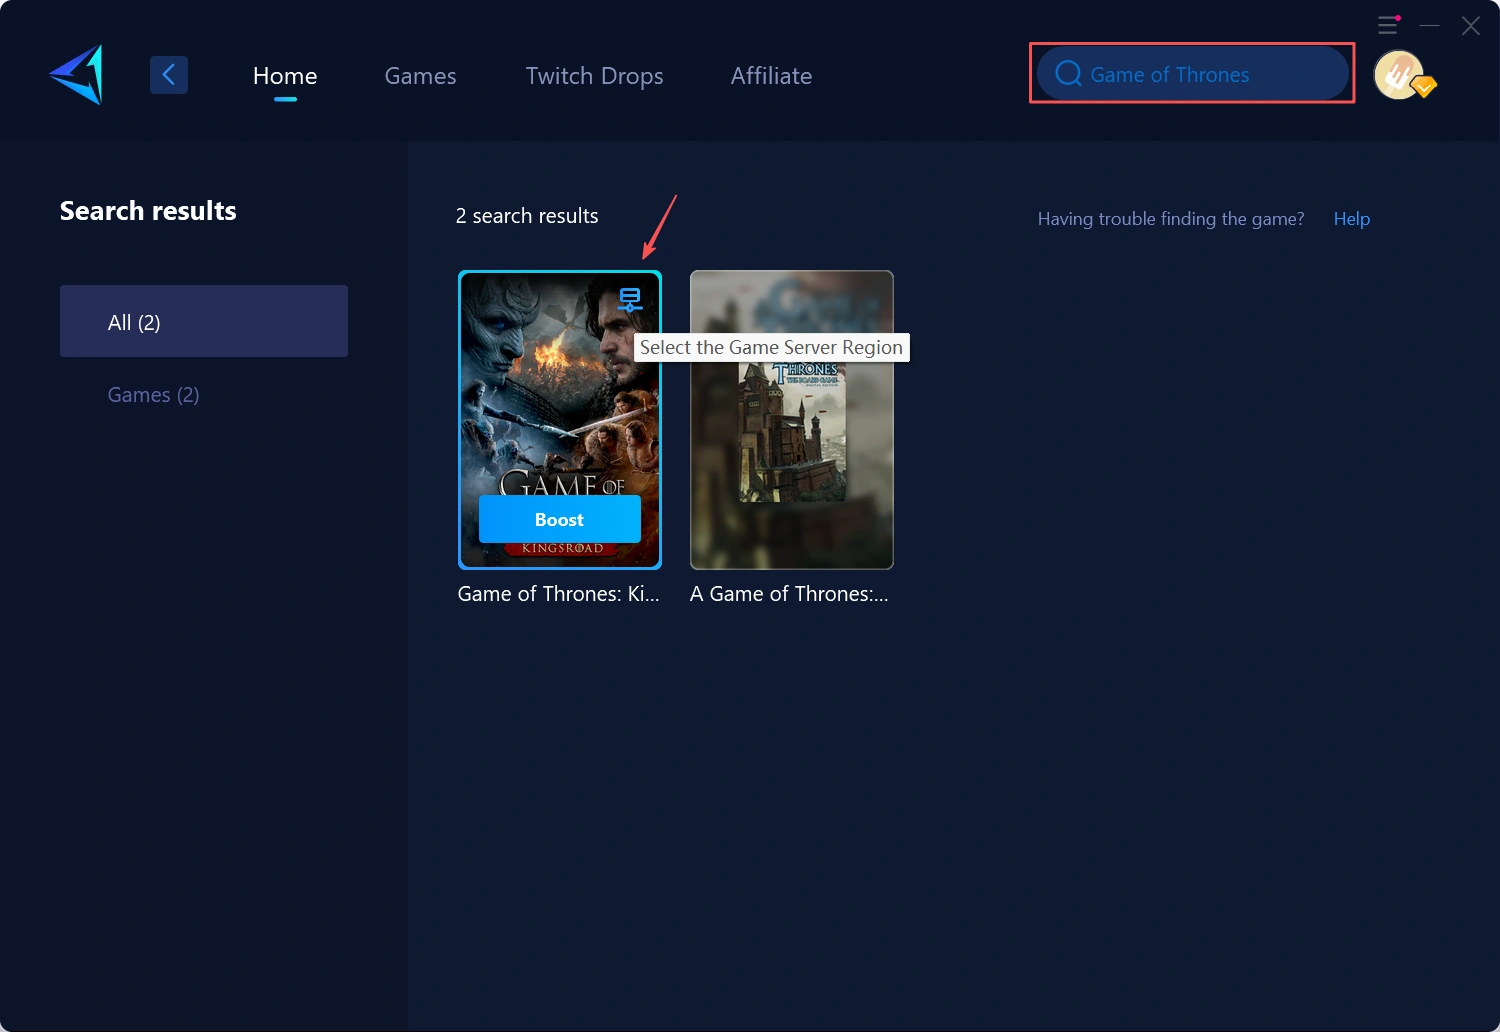Screen dimensions: 1500x1032
Task: Filter results by Games (2)
Action: [x=153, y=395]
